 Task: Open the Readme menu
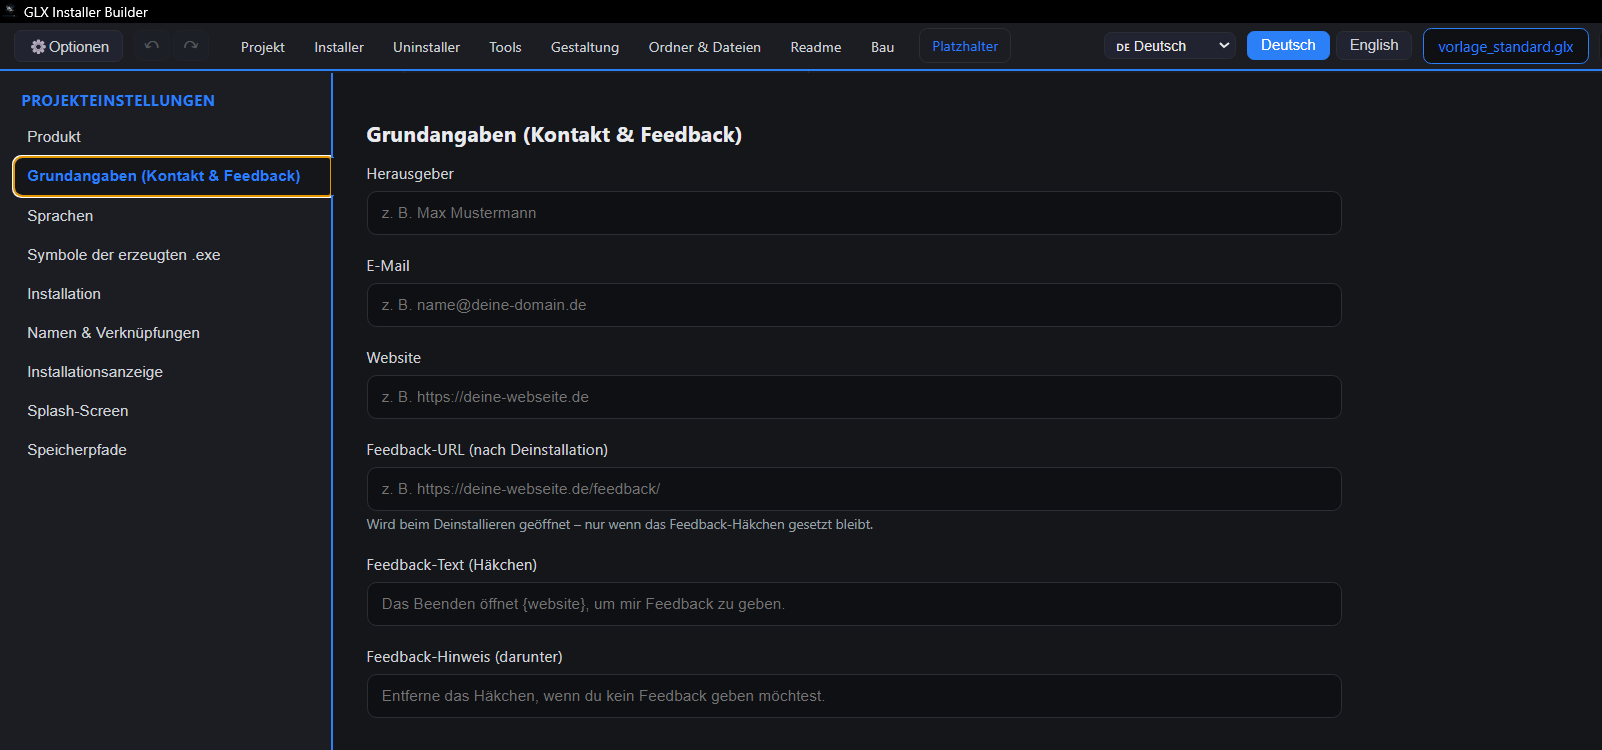(x=816, y=47)
